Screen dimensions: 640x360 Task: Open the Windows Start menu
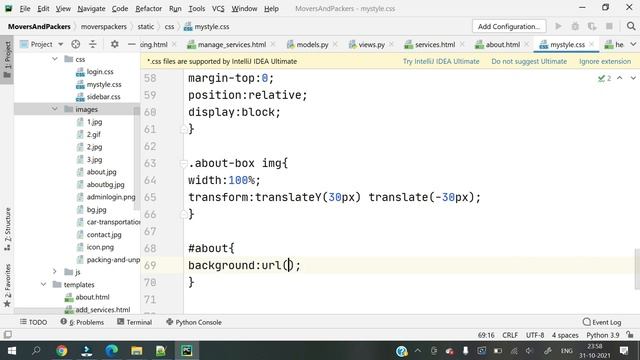click(x=12, y=351)
